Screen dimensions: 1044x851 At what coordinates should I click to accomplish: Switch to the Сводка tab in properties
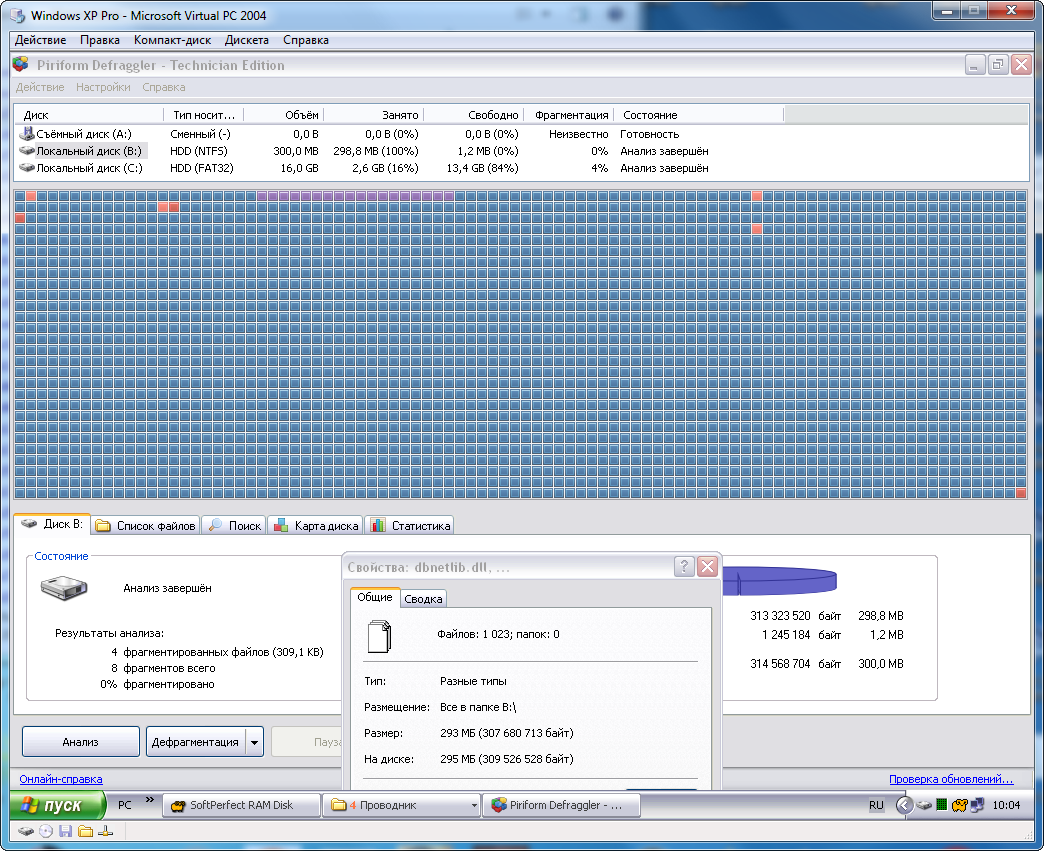pos(423,599)
